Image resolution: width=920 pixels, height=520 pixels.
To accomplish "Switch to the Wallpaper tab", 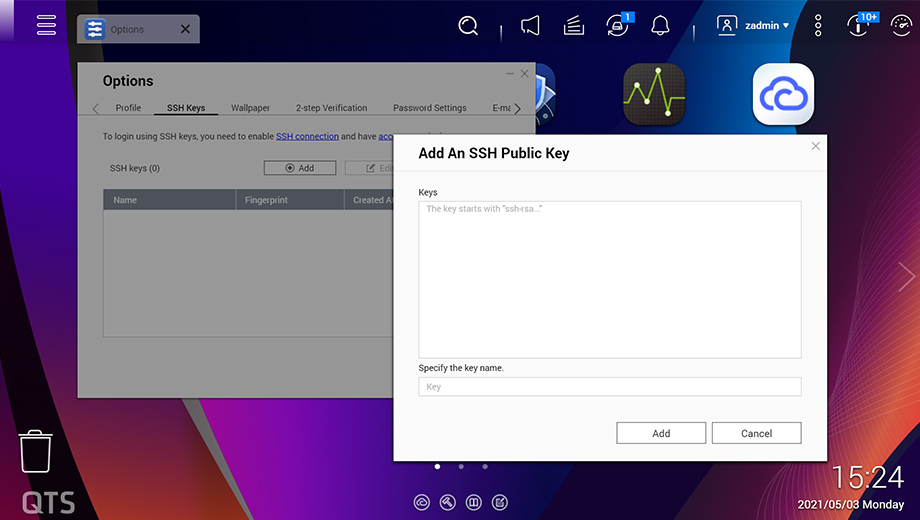I will 250,108.
